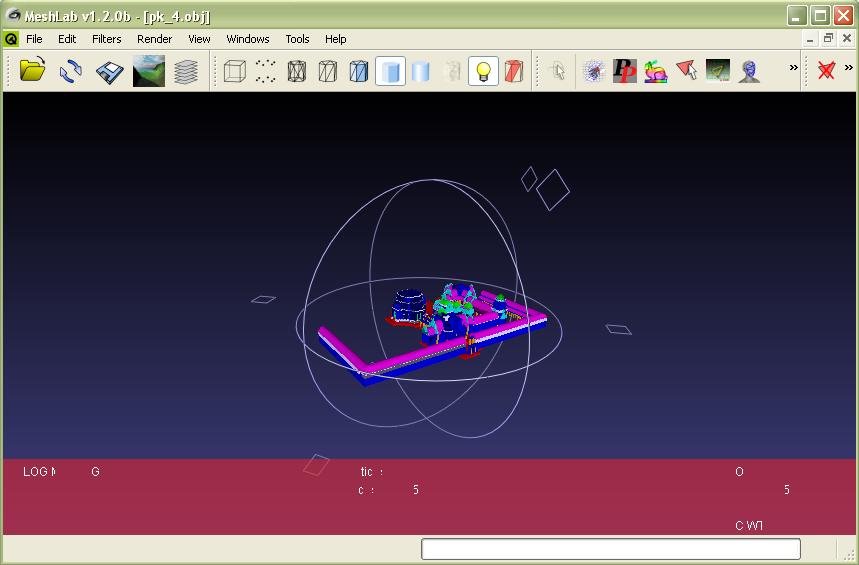859x565 pixels.
Task: Click the greyed texture render icon
Action: coord(452,71)
